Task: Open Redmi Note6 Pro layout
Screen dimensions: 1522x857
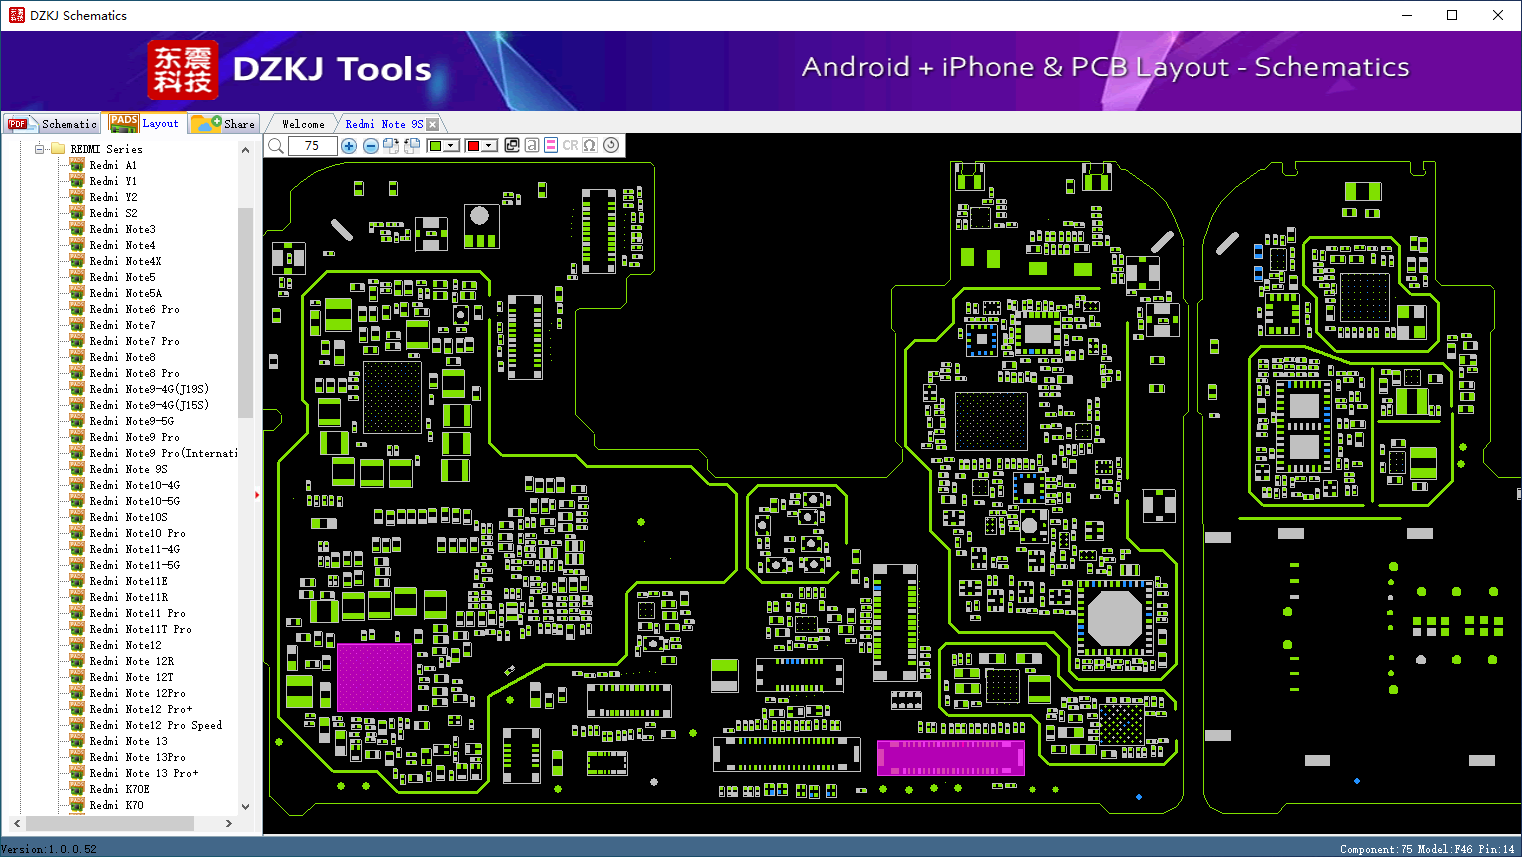Action: tap(134, 309)
